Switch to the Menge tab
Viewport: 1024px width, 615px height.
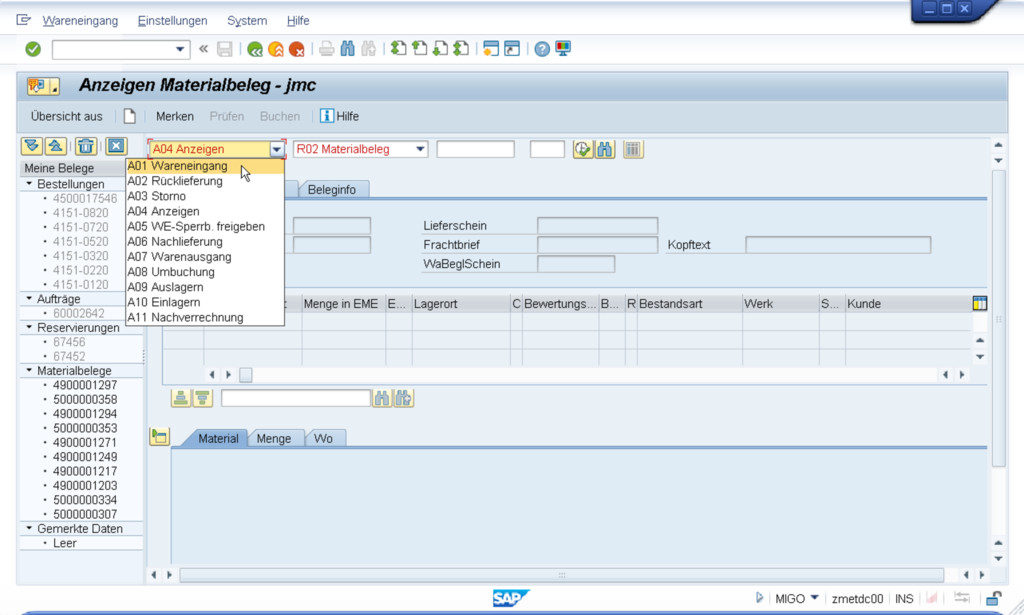click(x=273, y=439)
